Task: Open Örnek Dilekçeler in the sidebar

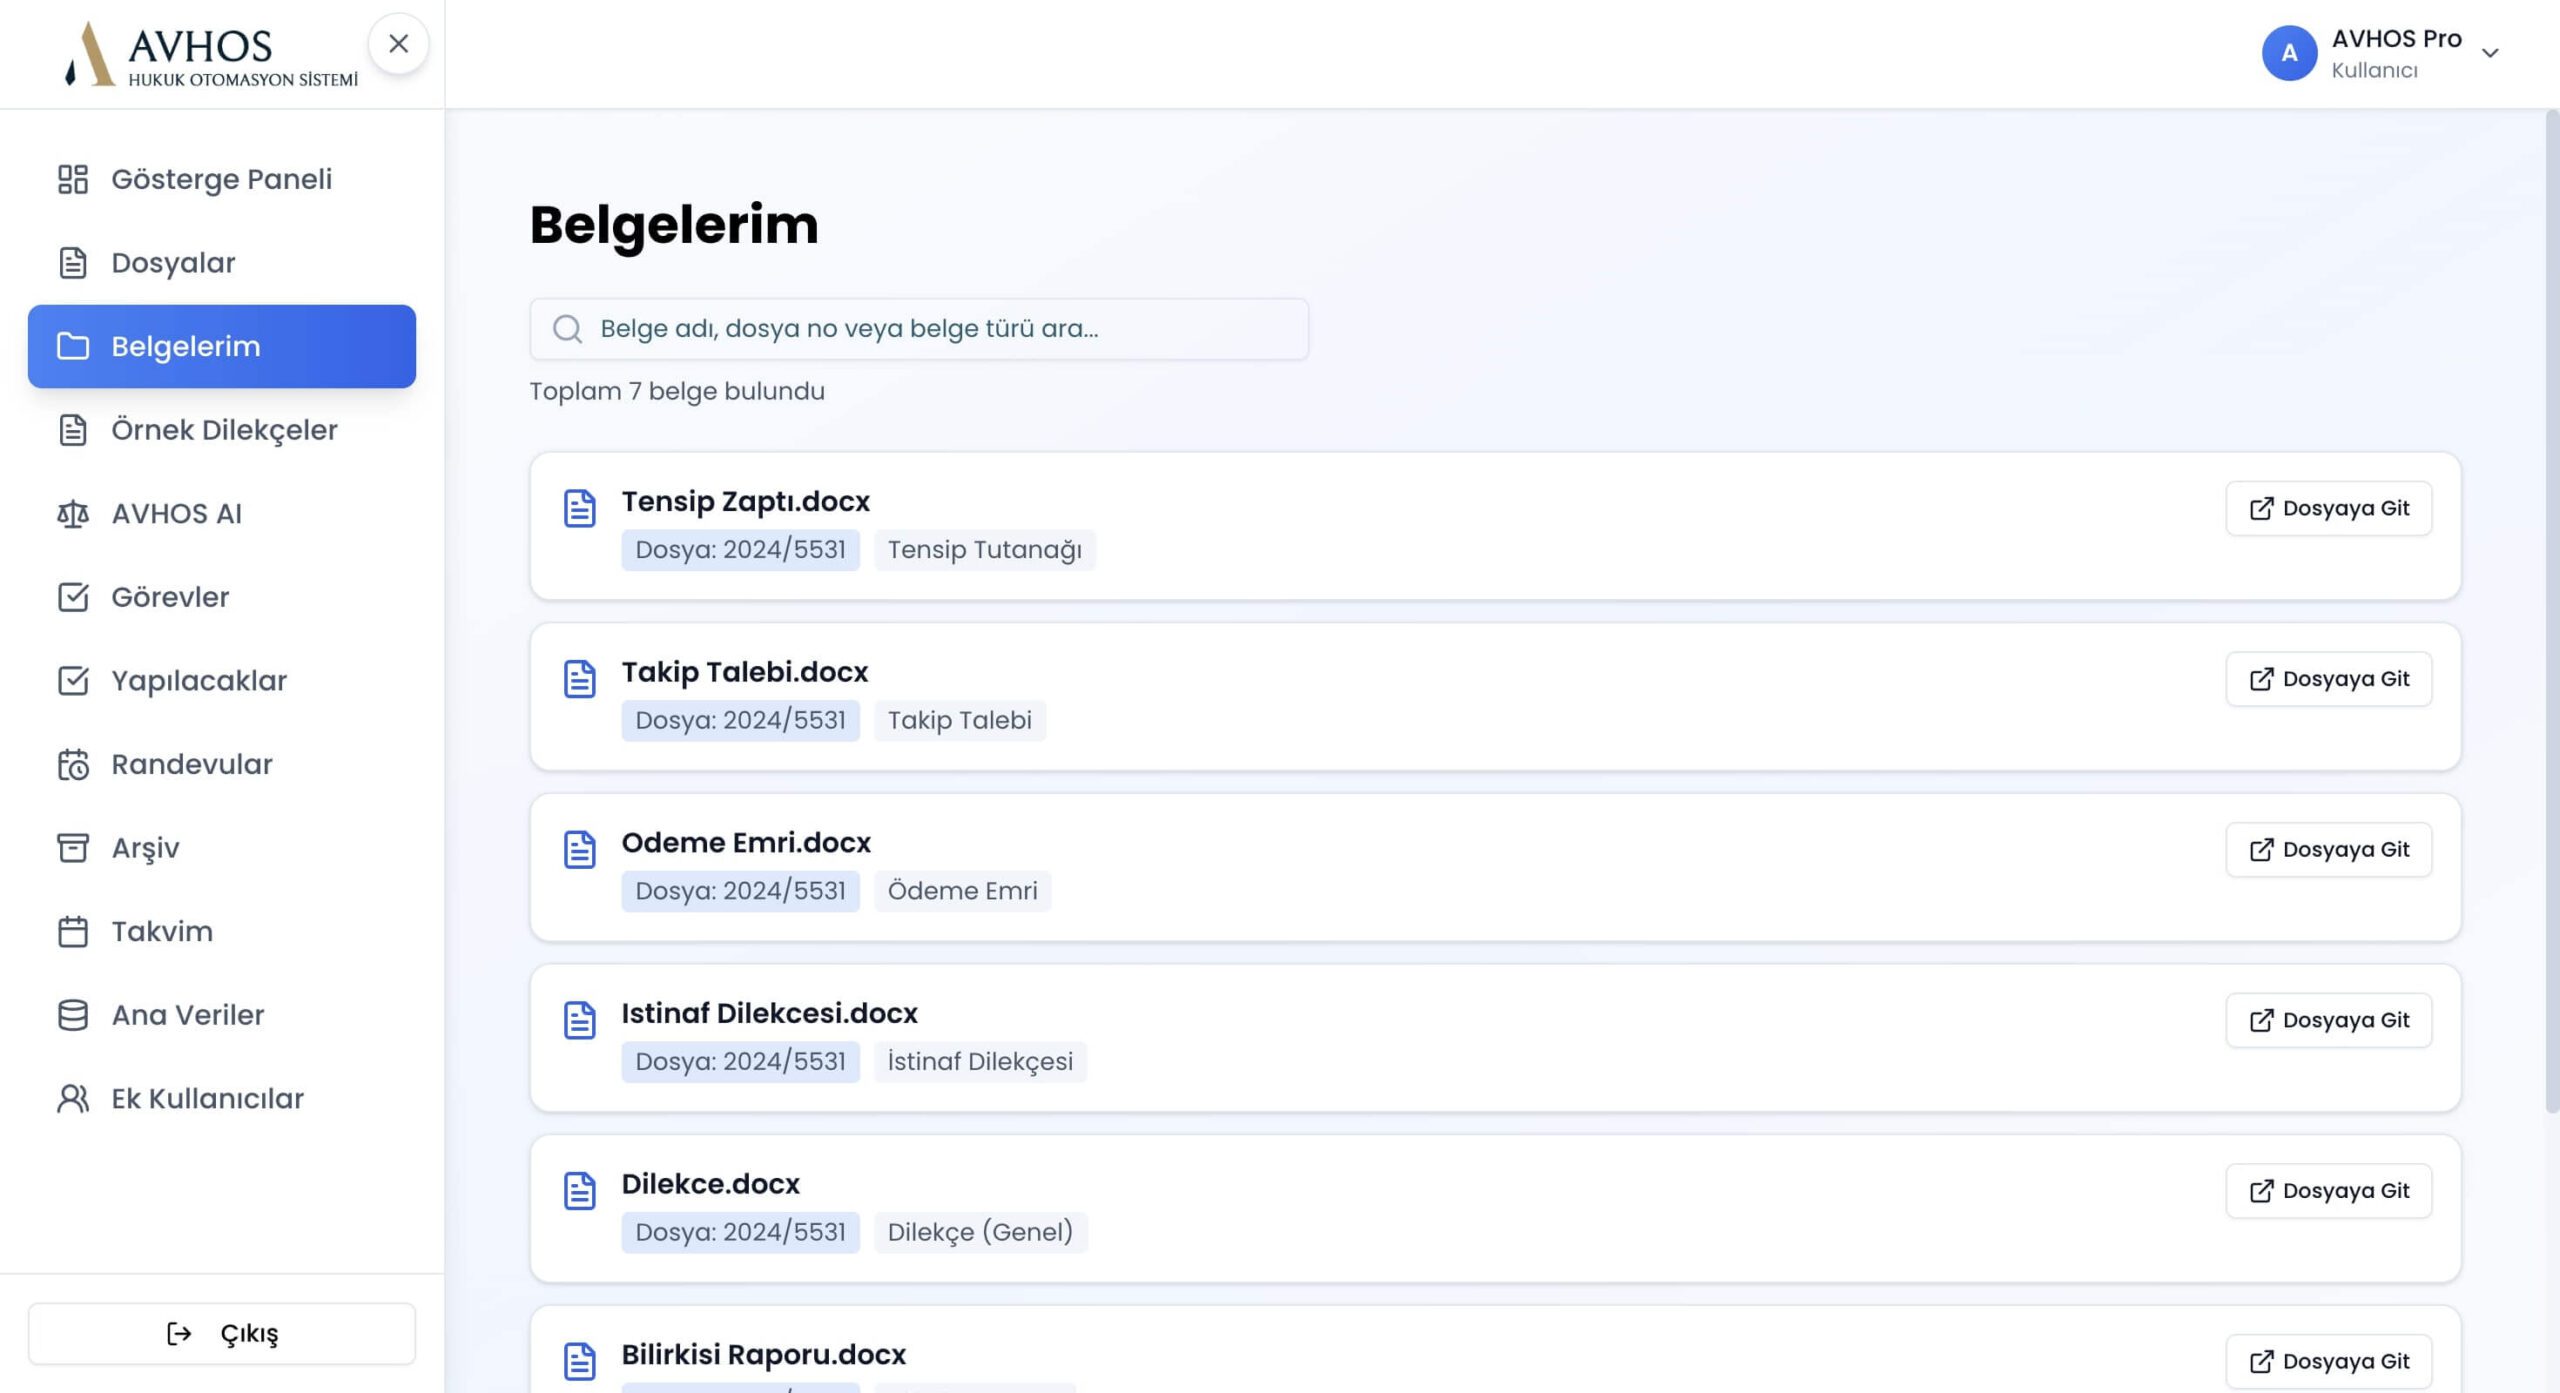Action: [224, 430]
